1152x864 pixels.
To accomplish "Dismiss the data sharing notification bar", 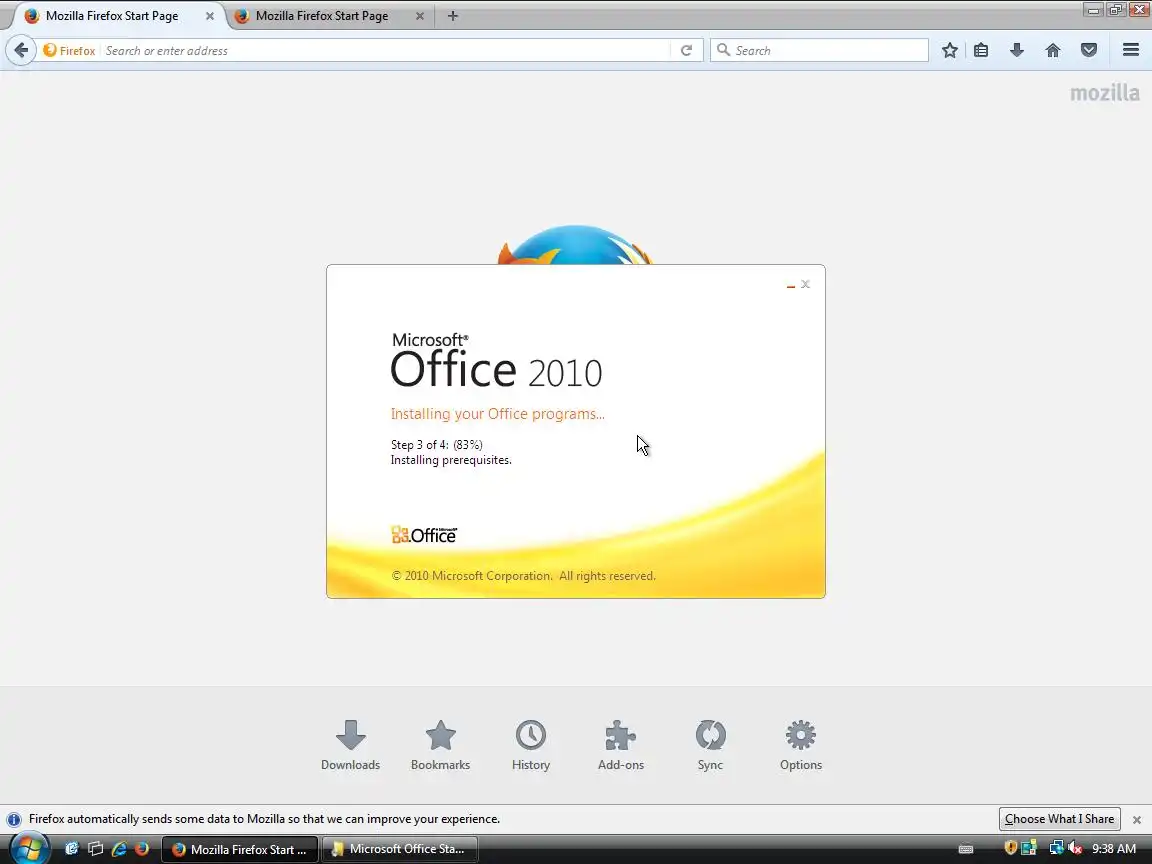I will pos(1137,819).
